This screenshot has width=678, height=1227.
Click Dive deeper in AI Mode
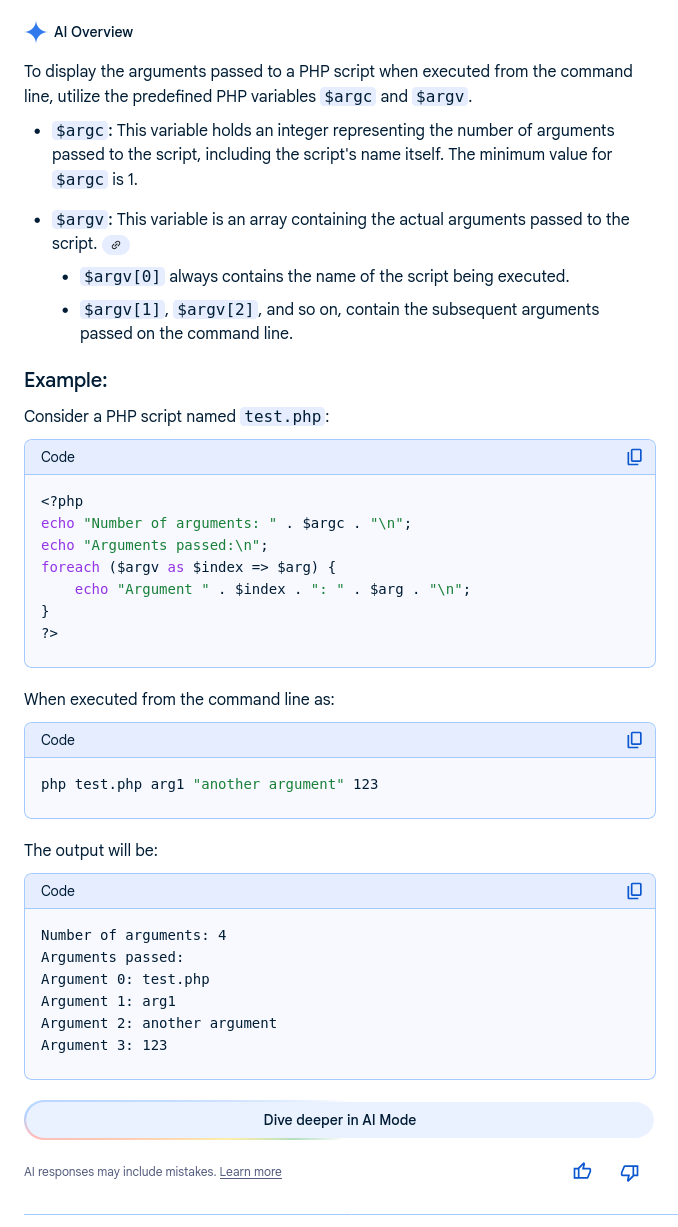[x=339, y=1120]
